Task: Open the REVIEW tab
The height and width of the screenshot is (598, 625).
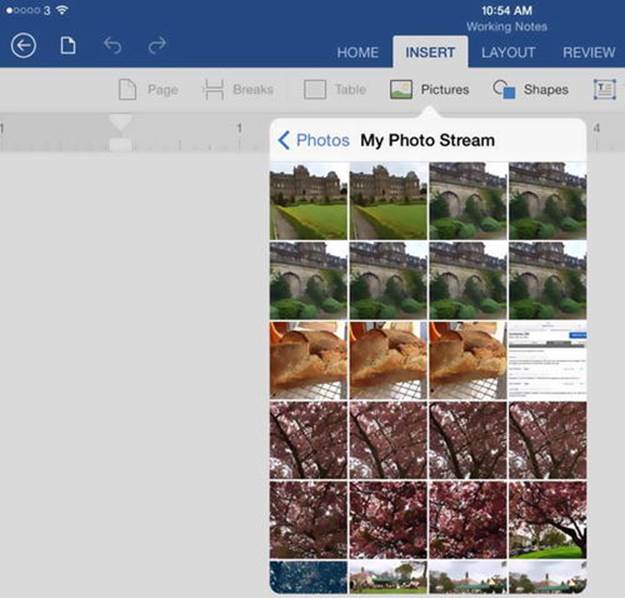Action: click(589, 52)
